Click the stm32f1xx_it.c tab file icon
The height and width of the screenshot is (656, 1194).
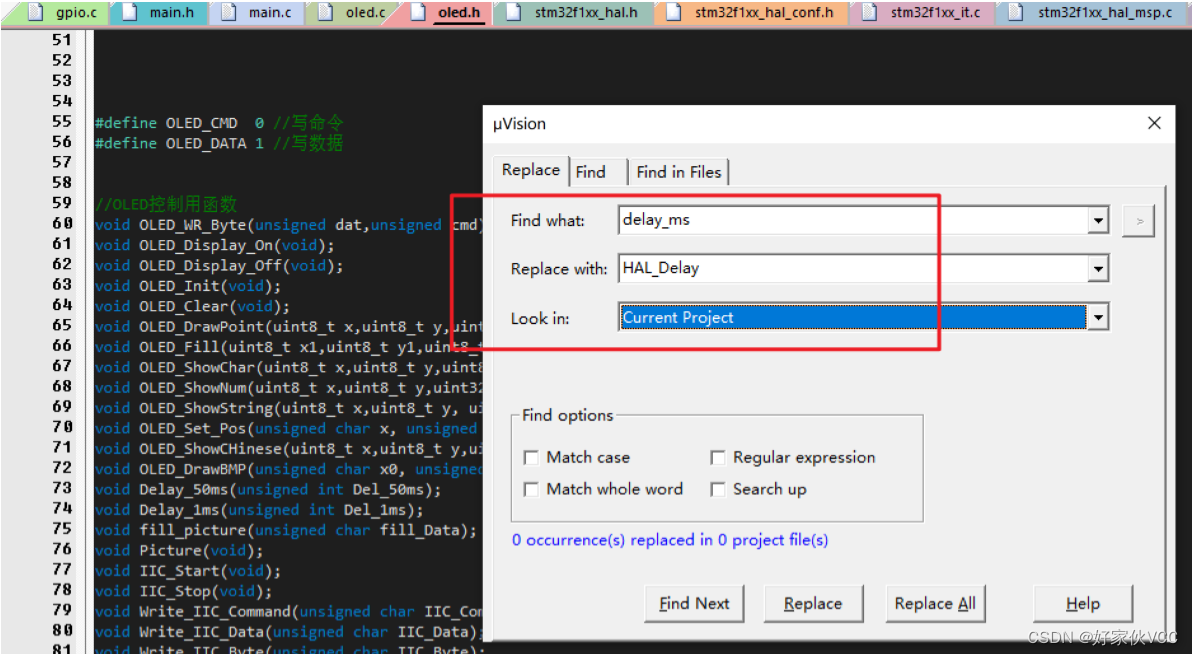pos(870,12)
